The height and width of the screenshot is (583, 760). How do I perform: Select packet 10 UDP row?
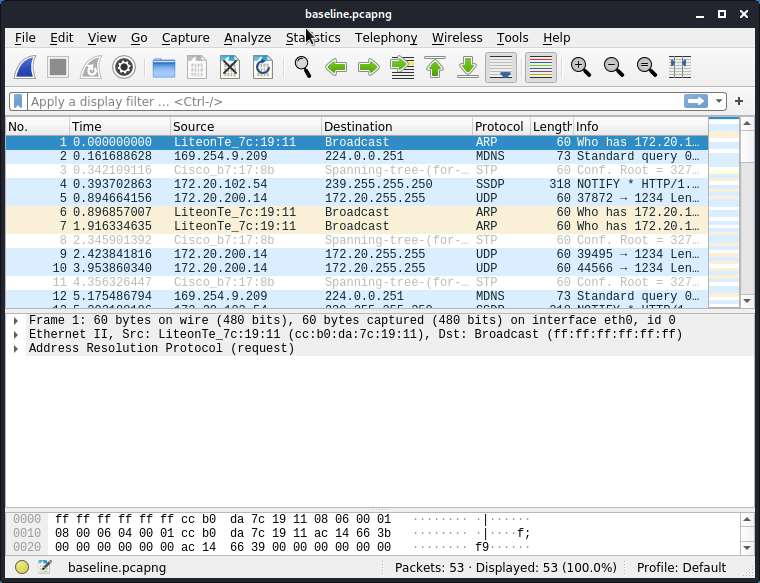click(357, 268)
